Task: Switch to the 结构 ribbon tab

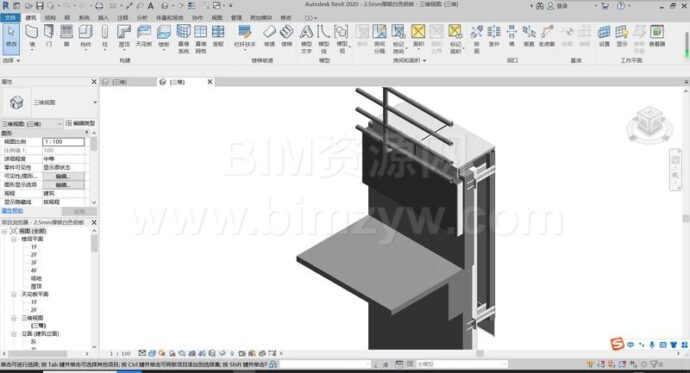Action: tap(50, 18)
